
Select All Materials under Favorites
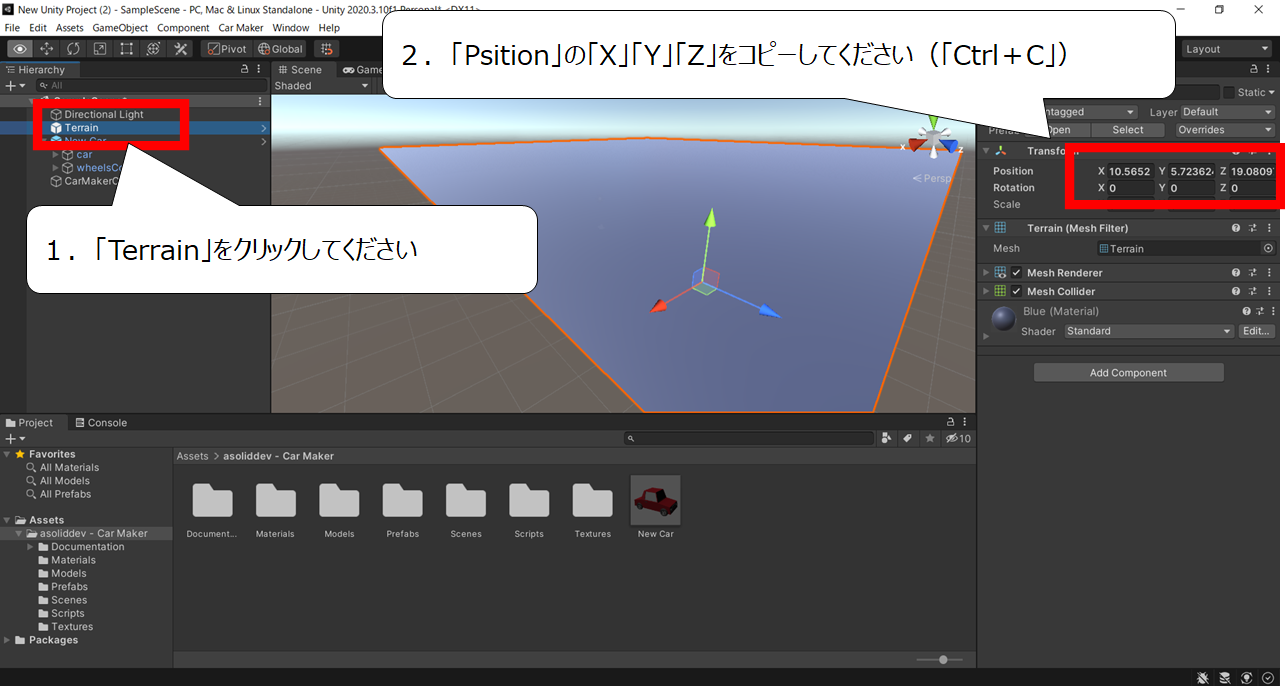pyautogui.click(x=69, y=467)
